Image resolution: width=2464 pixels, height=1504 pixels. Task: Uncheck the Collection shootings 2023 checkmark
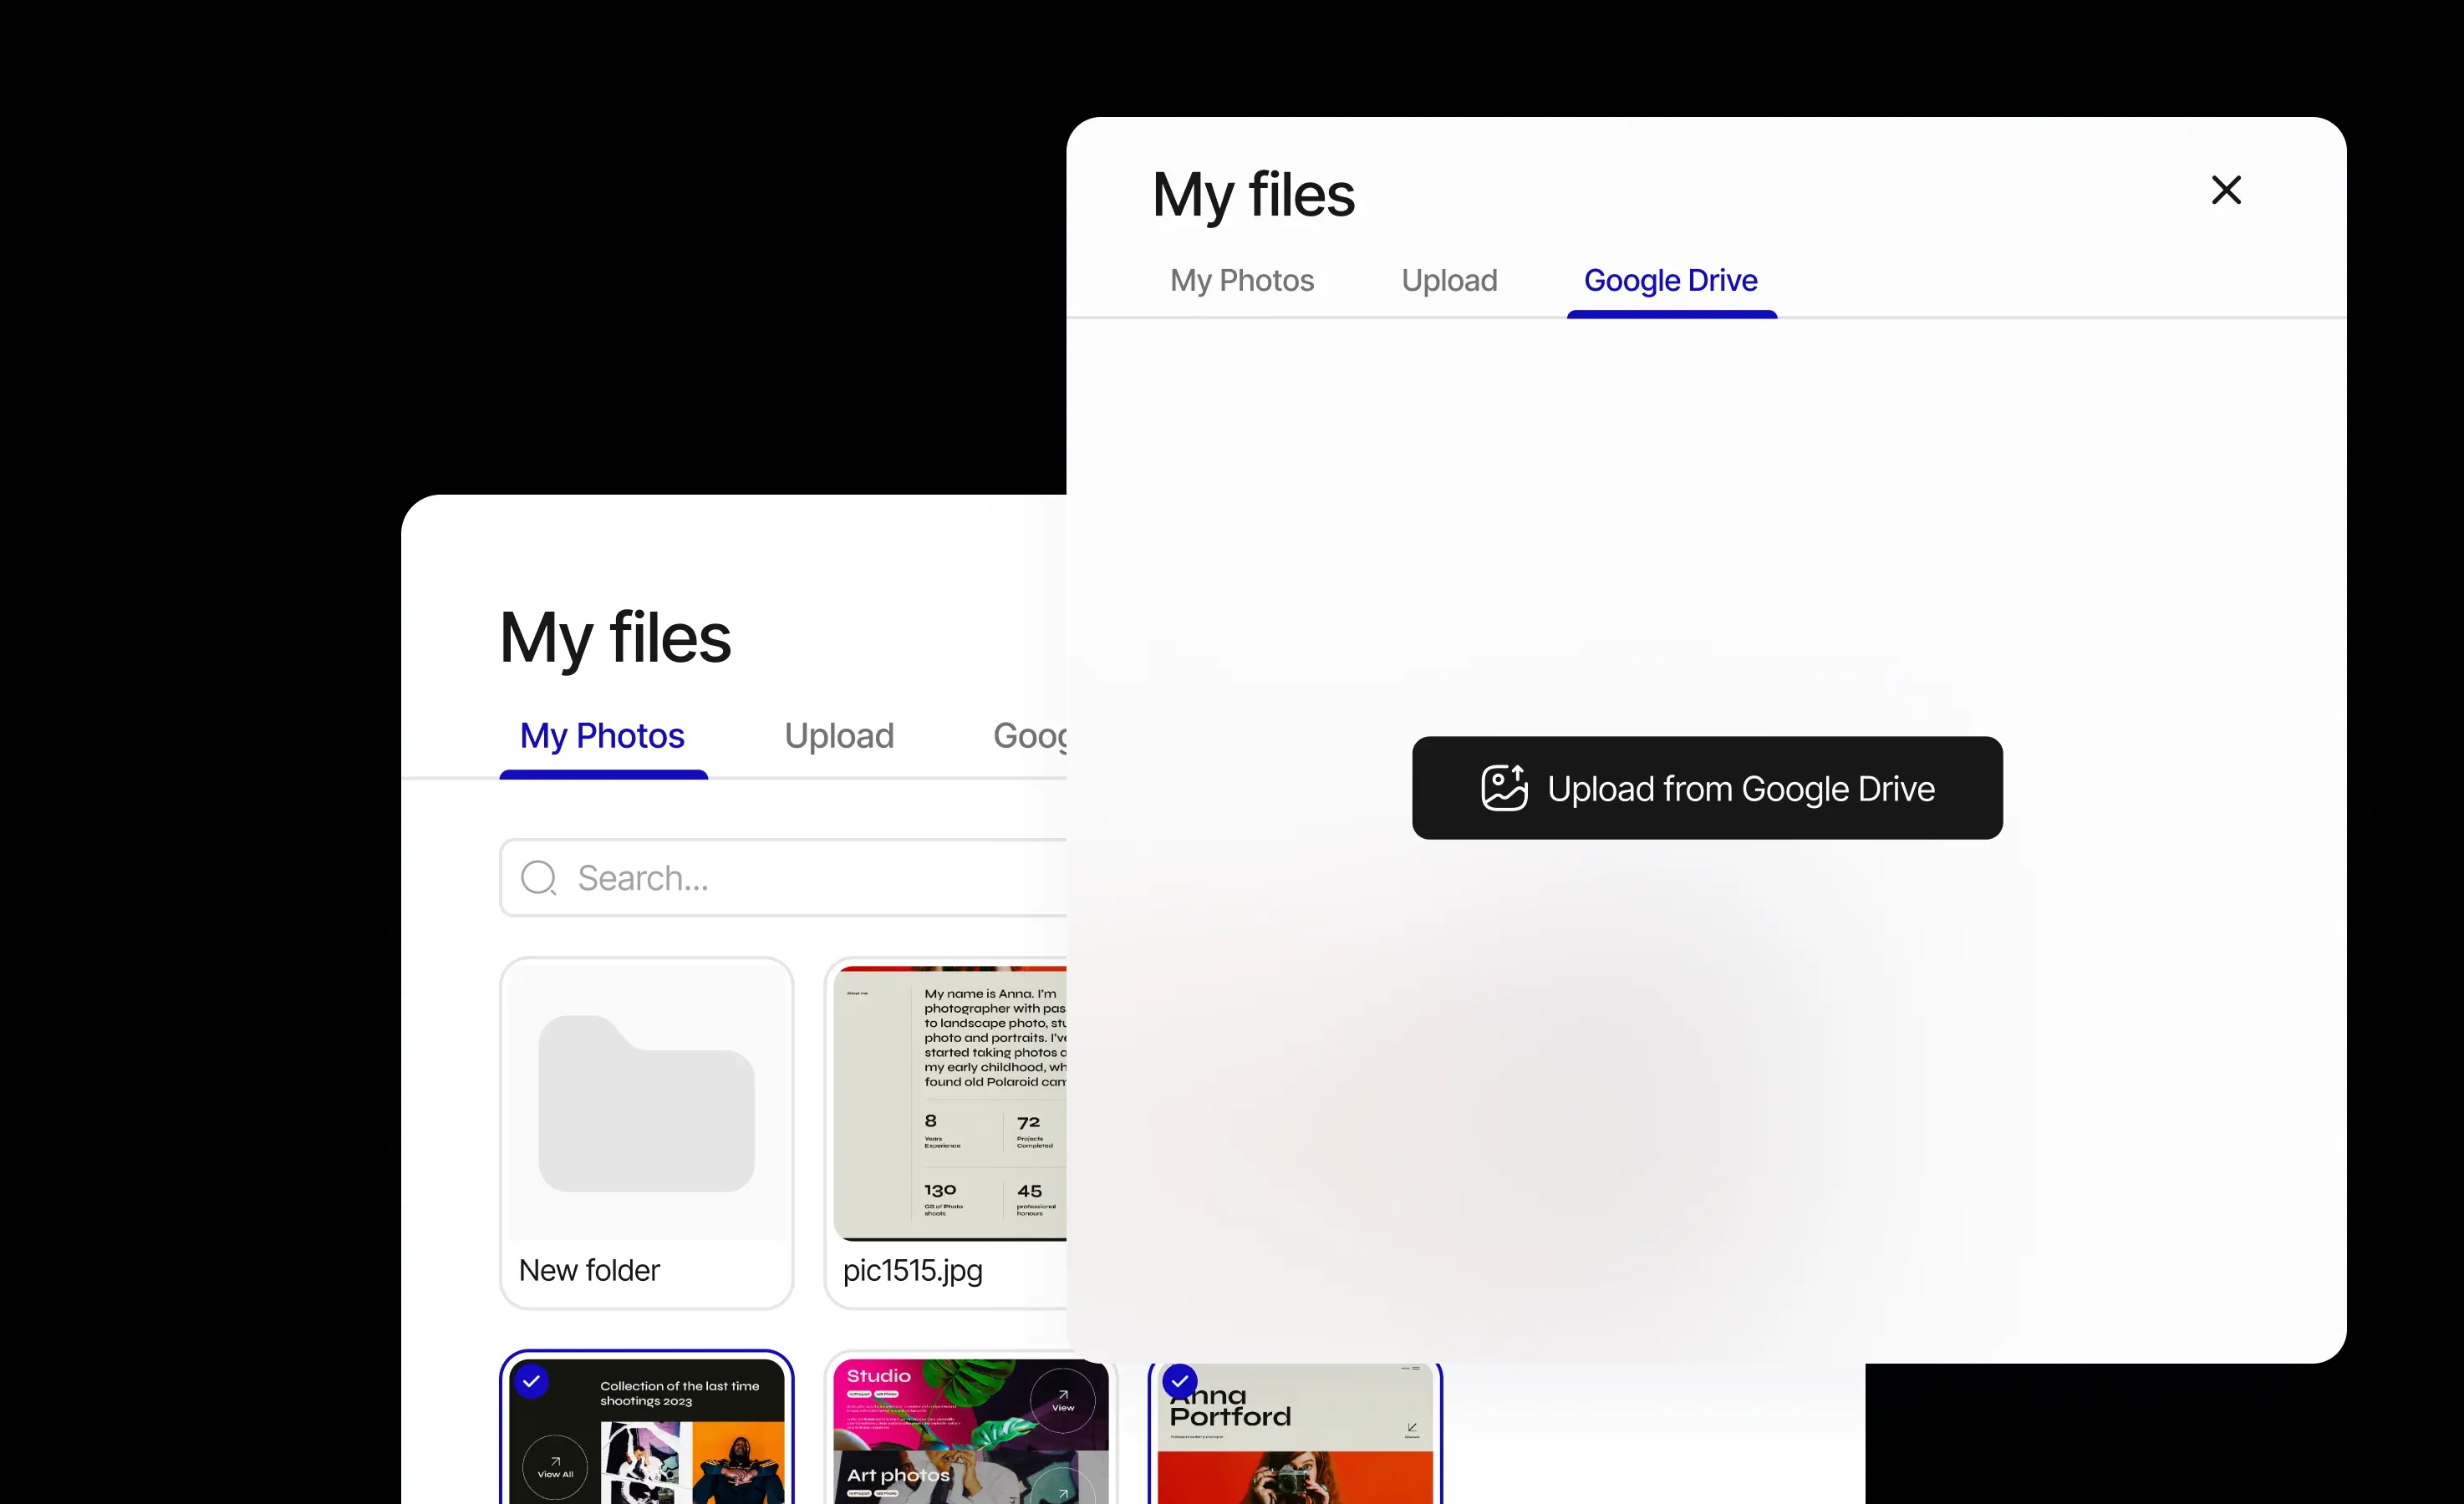pyautogui.click(x=531, y=1381)
